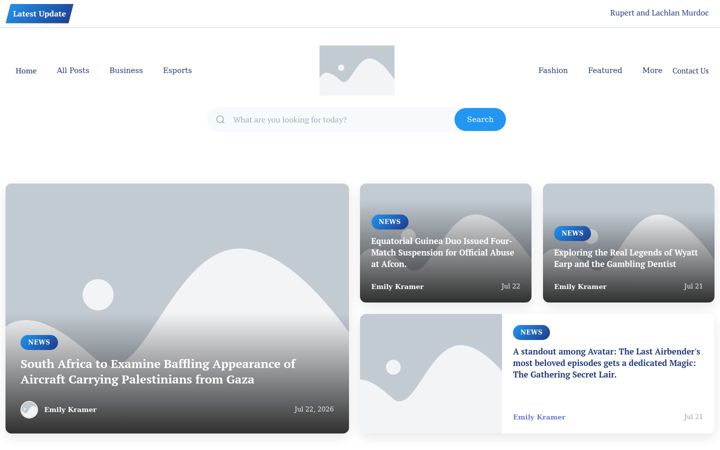Click the NEWS tag on the Wyatt Earp card
The width and height of the screenshot is (720, 450).
[572, 233]
